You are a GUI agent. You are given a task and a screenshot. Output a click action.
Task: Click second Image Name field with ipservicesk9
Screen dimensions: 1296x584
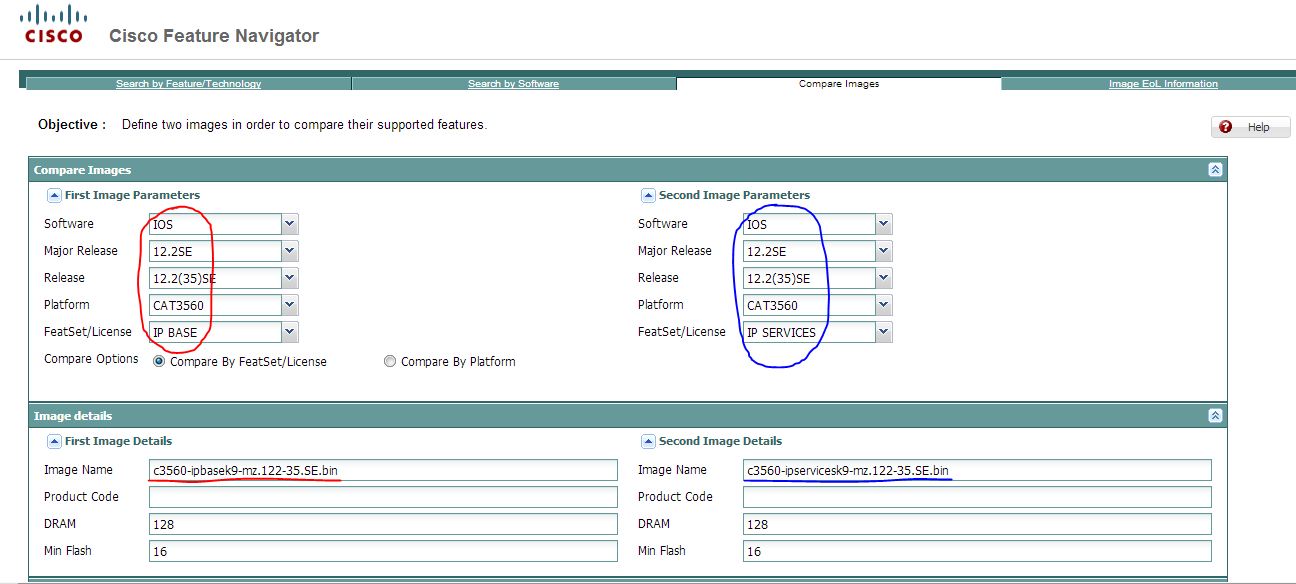click(x=977, y=470)
